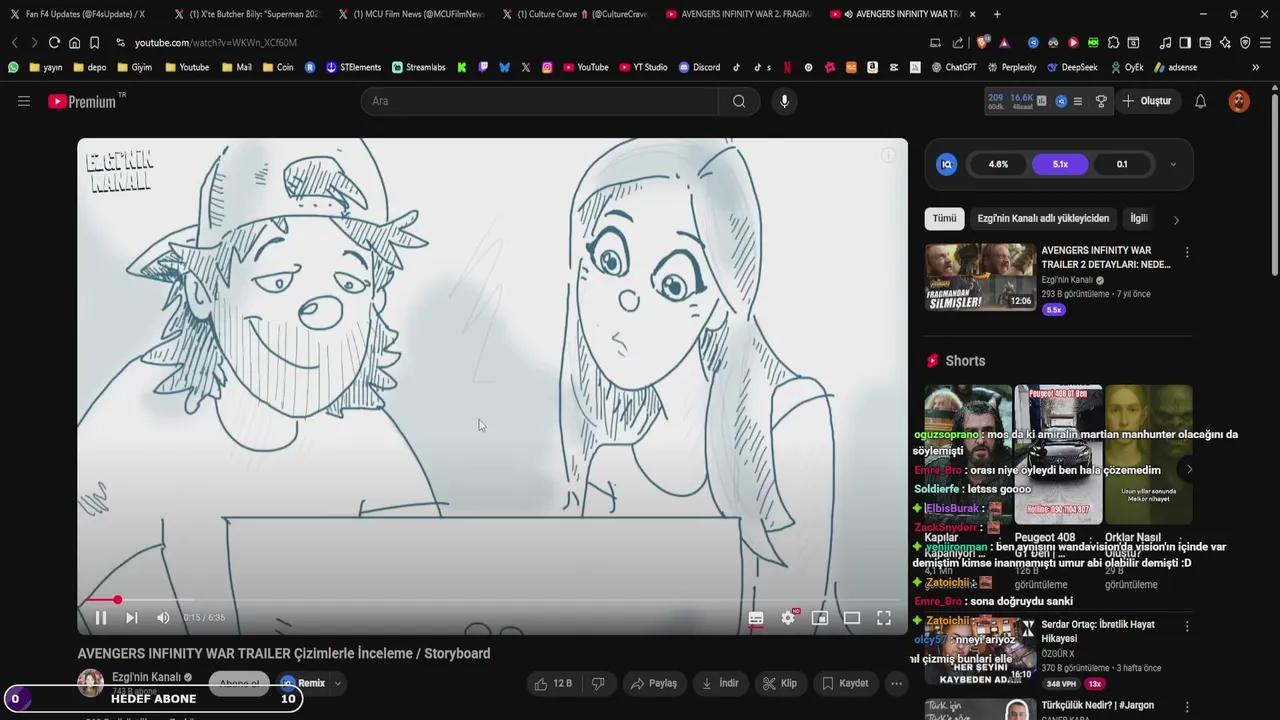Viewport: 1280px width, 720px height.
Task: Click the Paylaş share button
Action: tap(653, 683)
